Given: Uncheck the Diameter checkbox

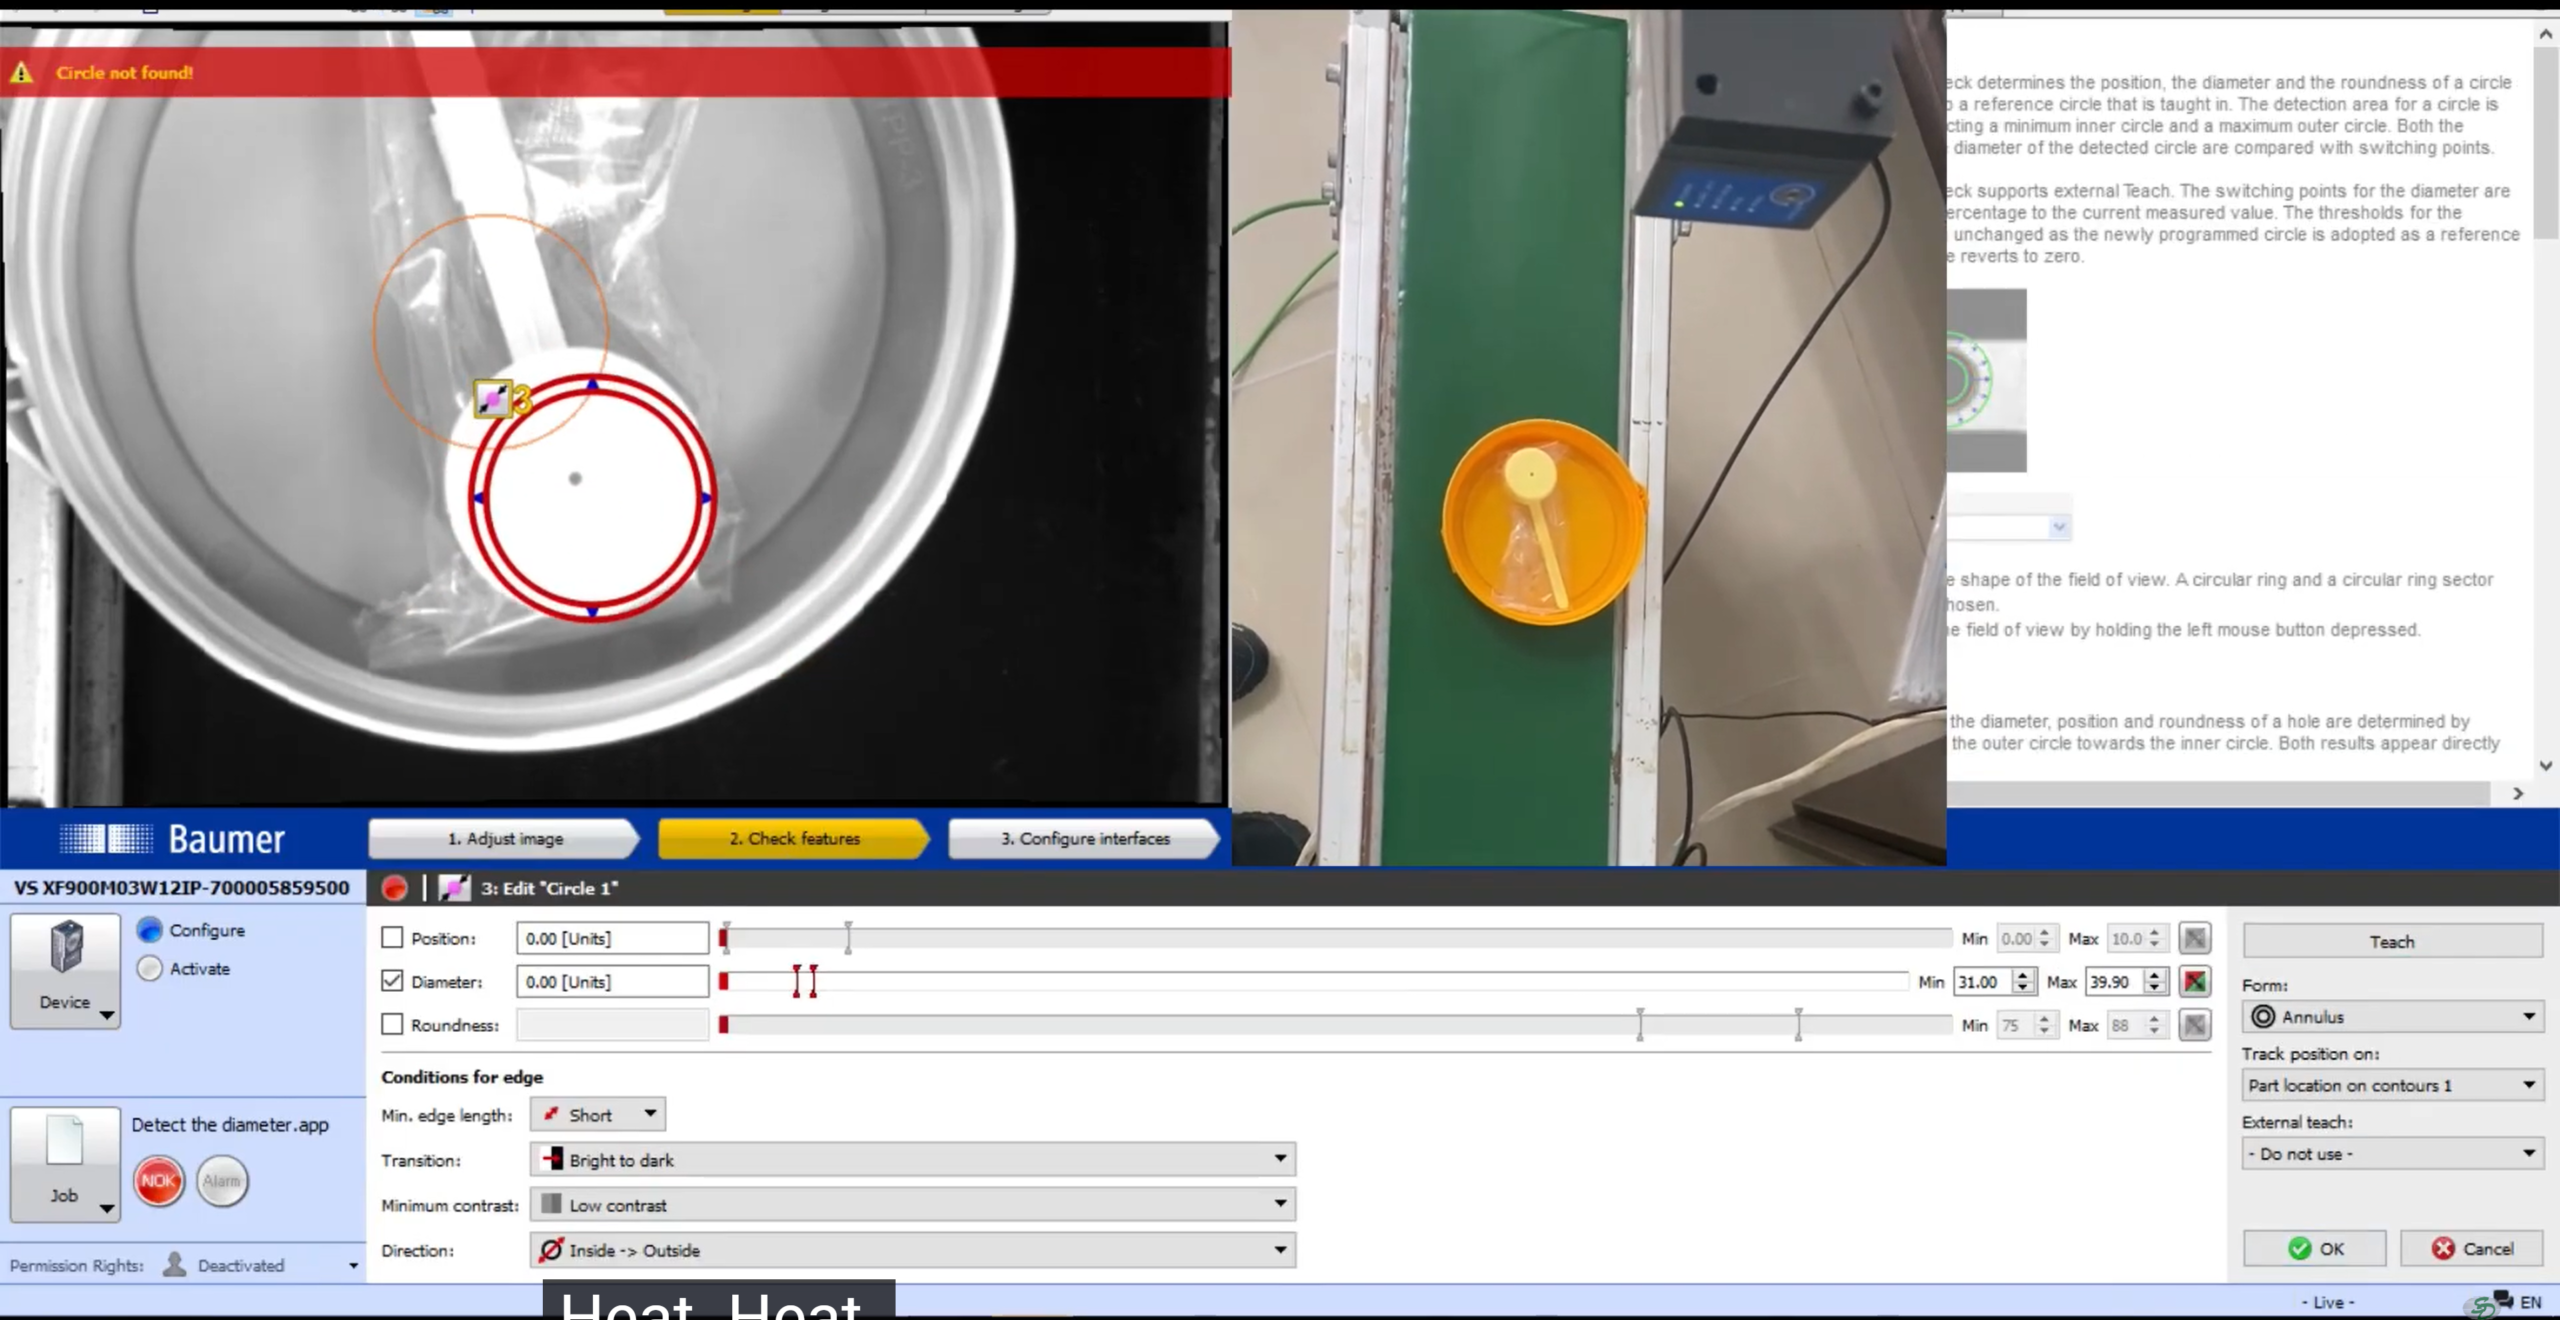Looking at the screenshot, I should 392,982.
